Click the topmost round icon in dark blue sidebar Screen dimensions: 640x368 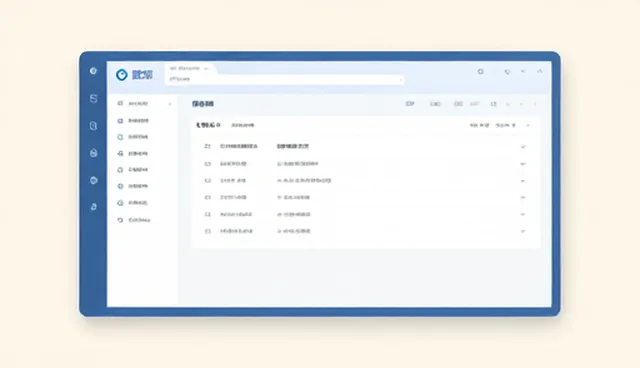point(93,71)
